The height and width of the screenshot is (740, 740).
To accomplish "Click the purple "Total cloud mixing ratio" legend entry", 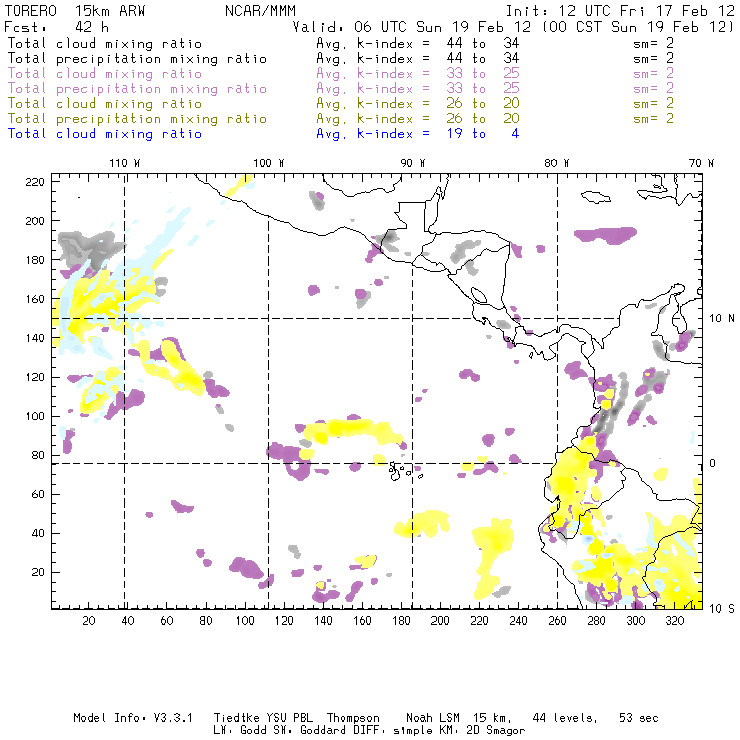I will (x=105, y=74).
